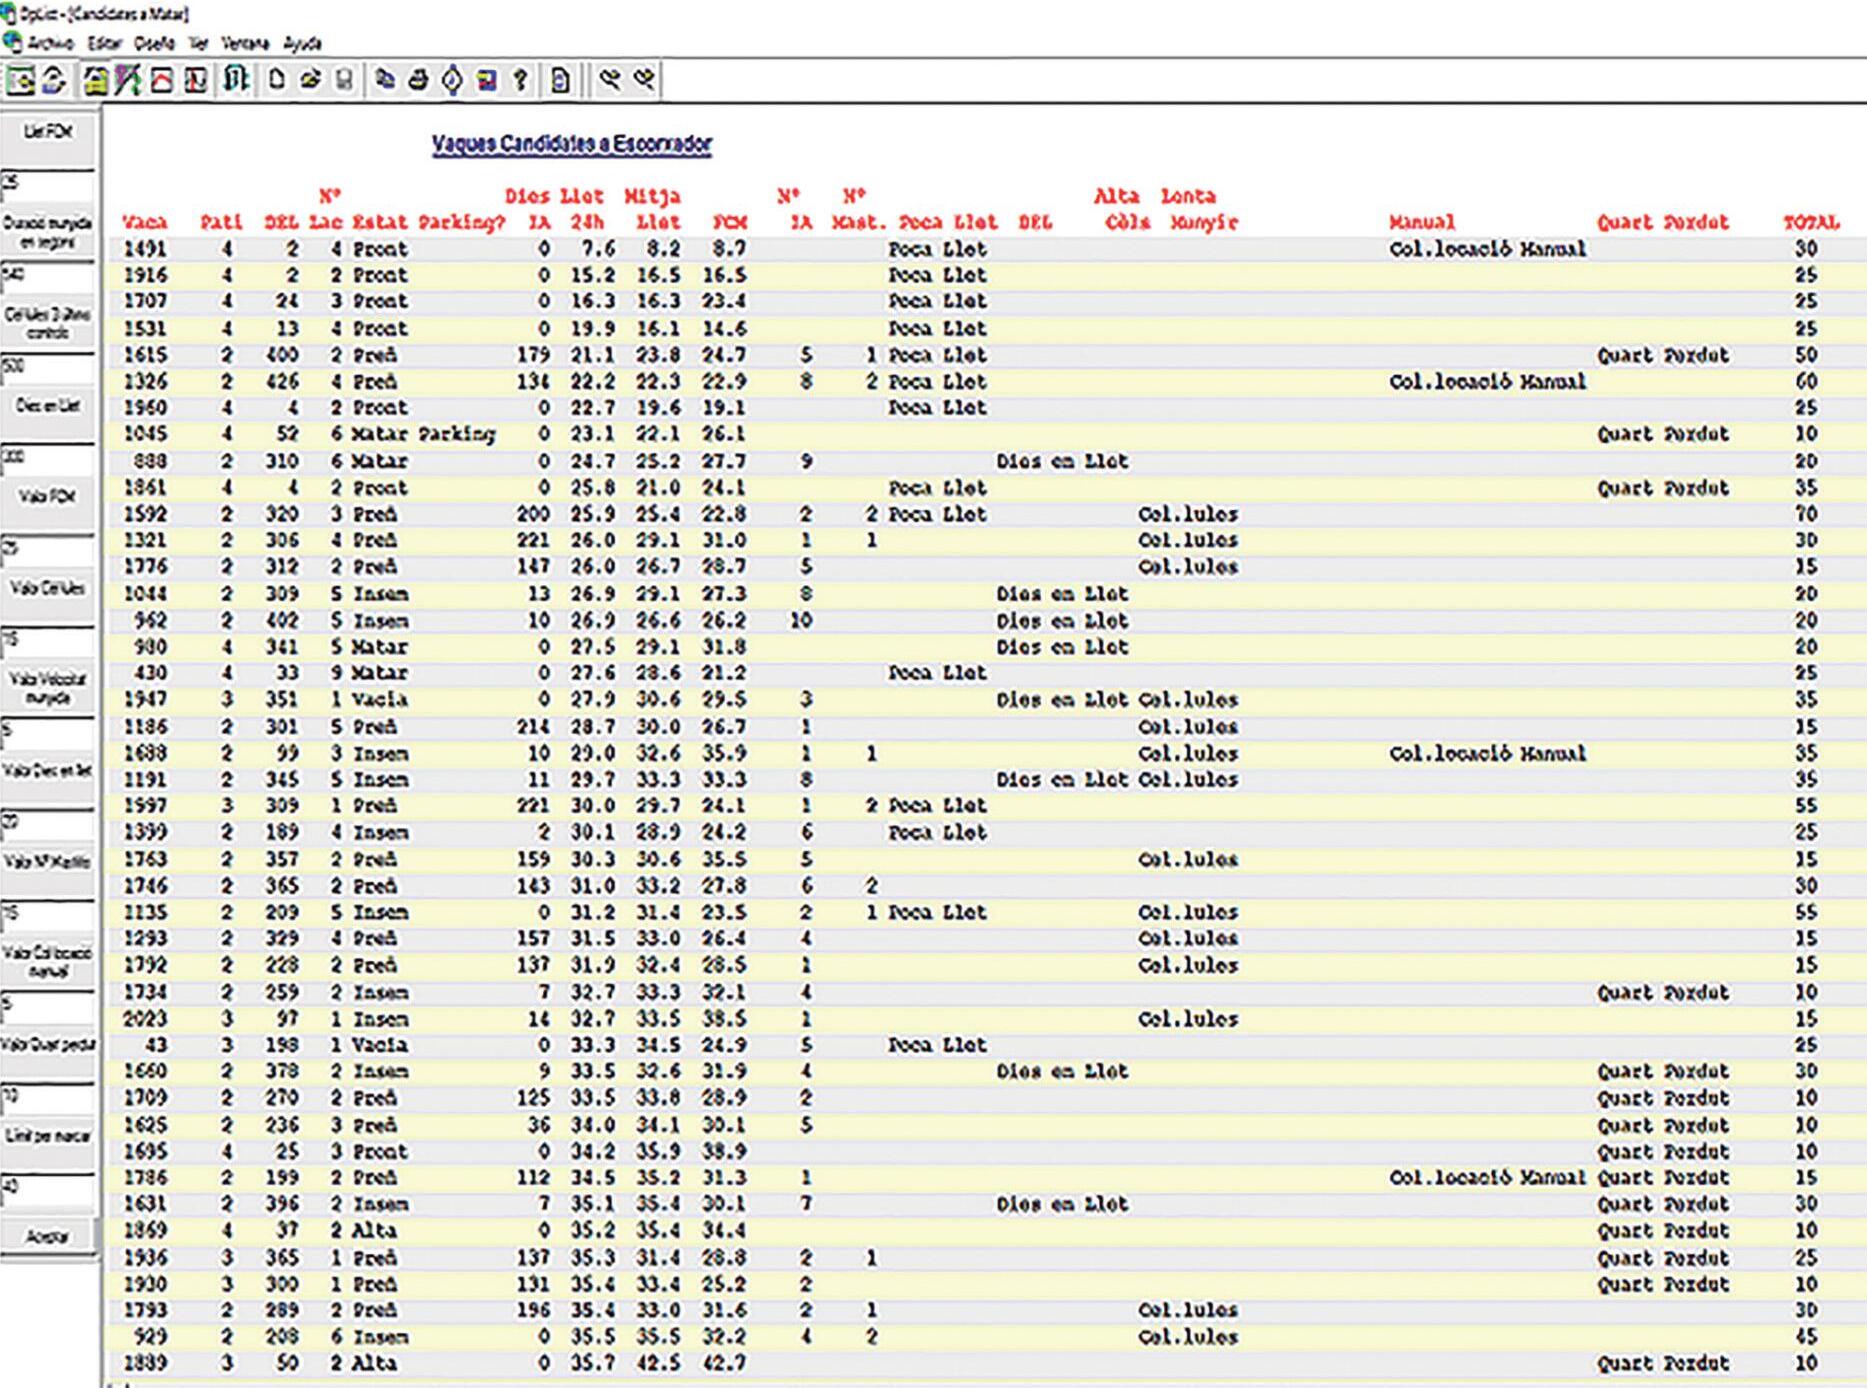Image resolution: width=1867 pixels, height=1388 pixels.
Task: Click Col.locació Manual in row 1326
Action: (1488, 381)
